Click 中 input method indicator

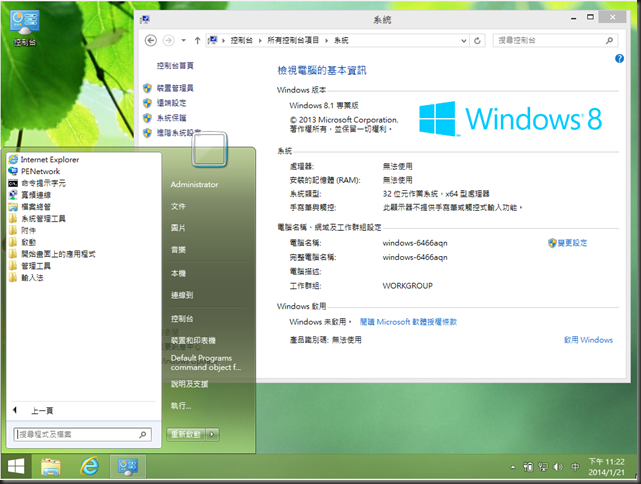575,467
